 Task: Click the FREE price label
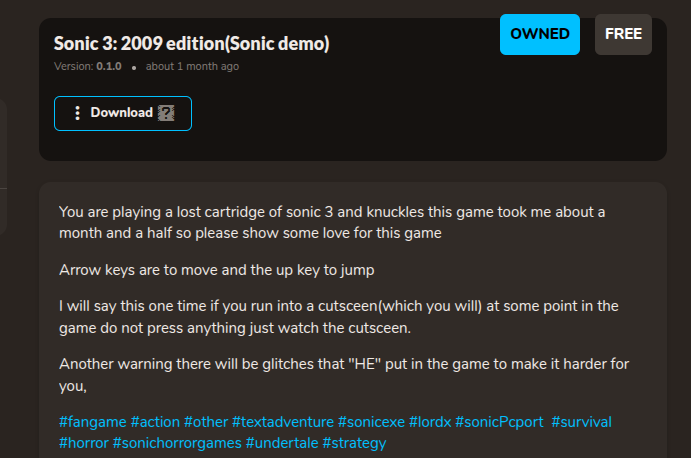(x=623, y=34)
